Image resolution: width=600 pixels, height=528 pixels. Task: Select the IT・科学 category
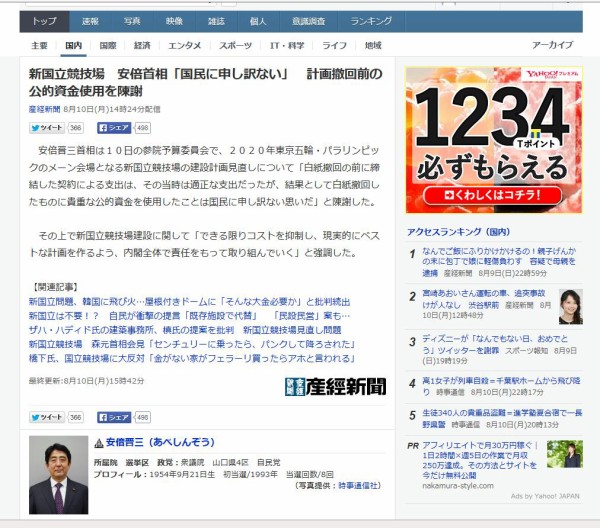[288, 46]
